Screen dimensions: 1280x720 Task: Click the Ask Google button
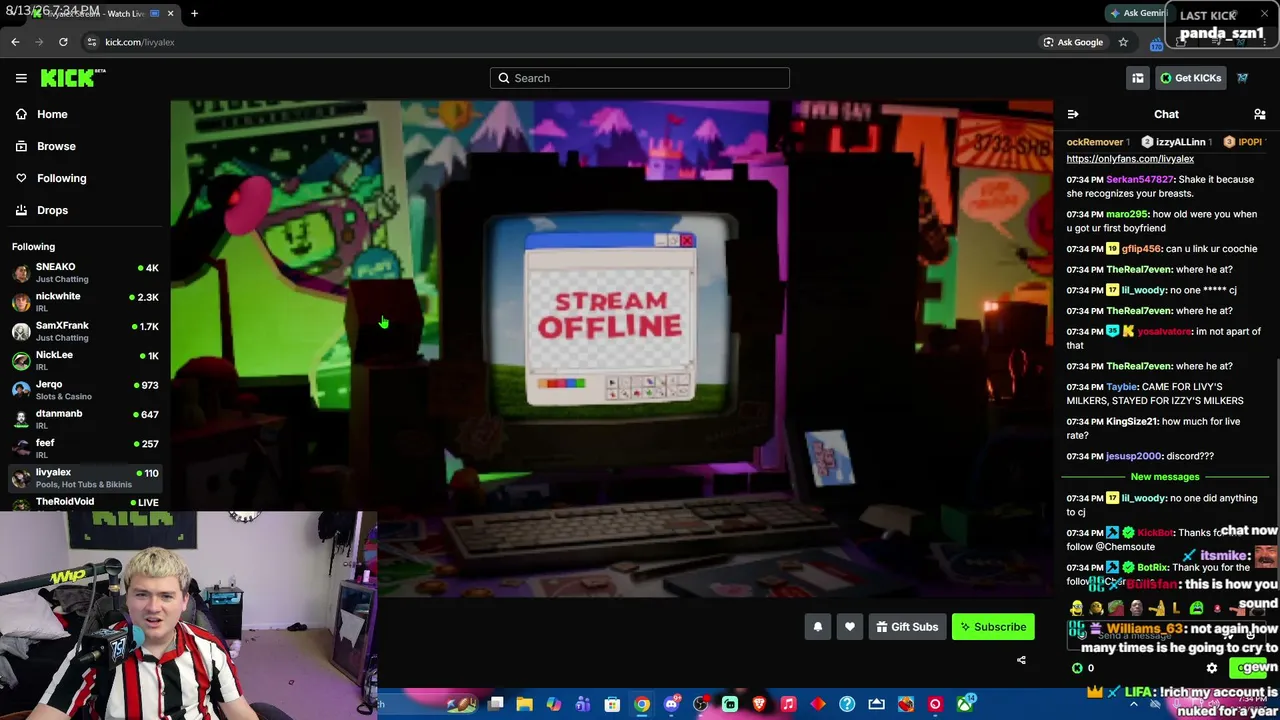click(1073, 42)
